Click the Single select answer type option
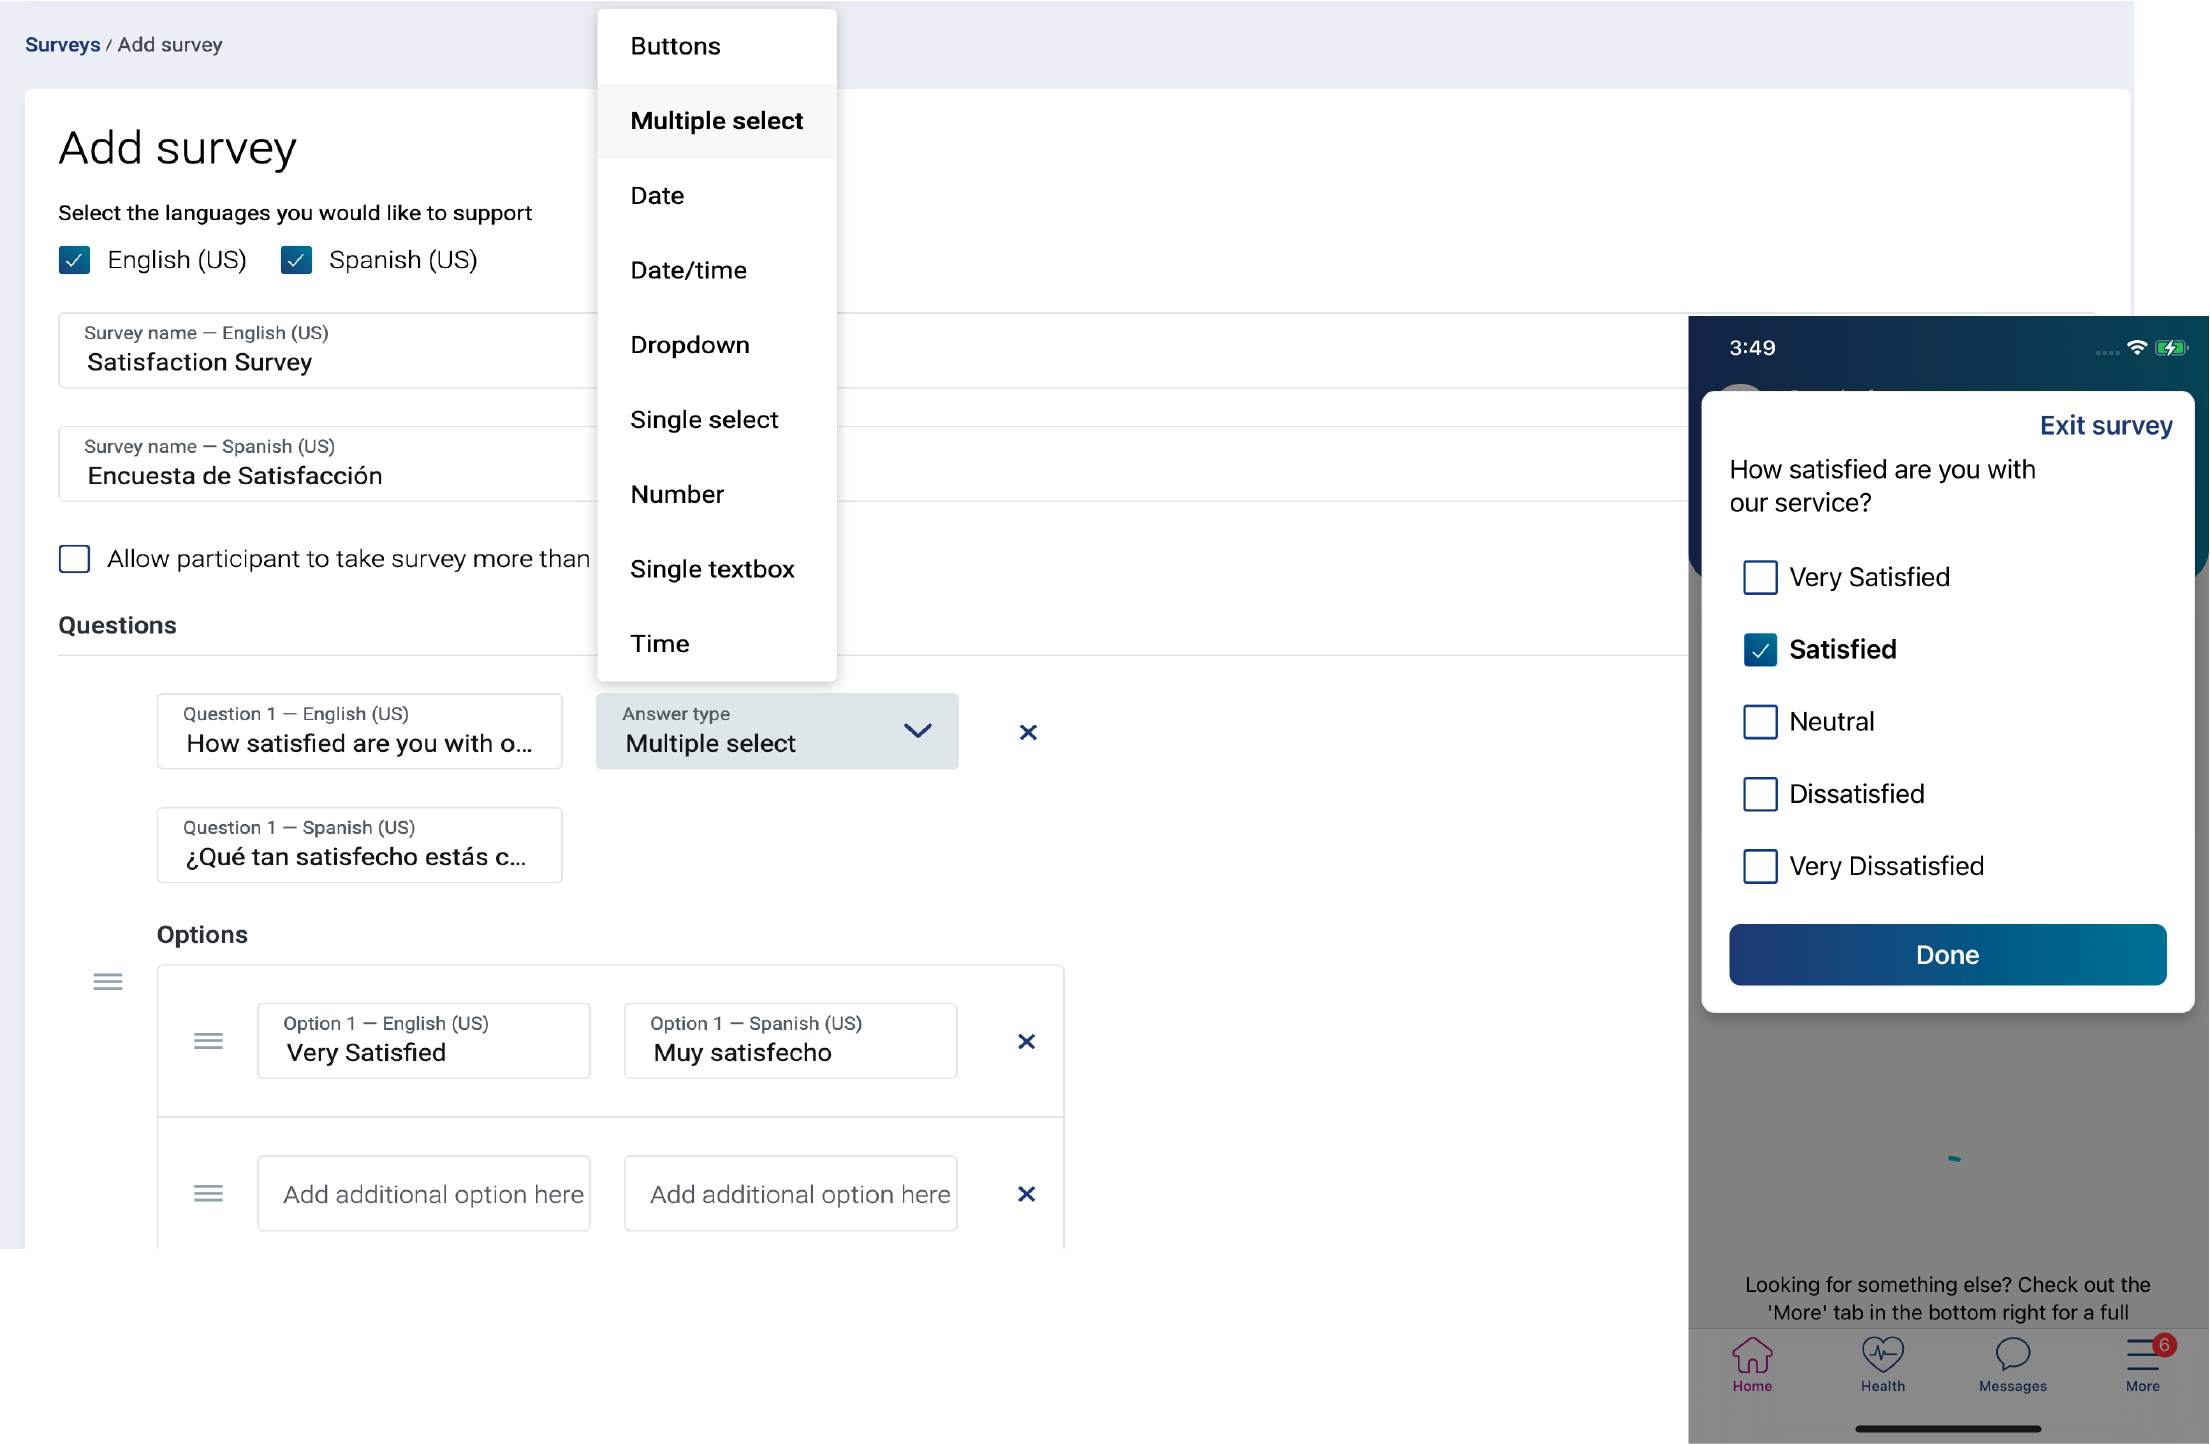 point(704,419)
